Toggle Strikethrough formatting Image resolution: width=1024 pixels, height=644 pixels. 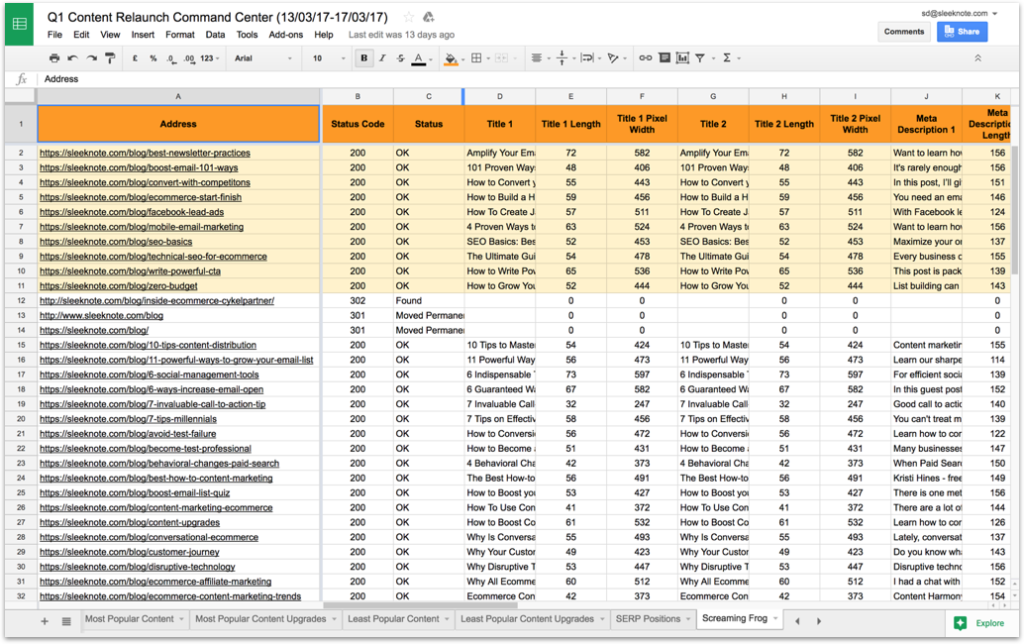point(400,58)
